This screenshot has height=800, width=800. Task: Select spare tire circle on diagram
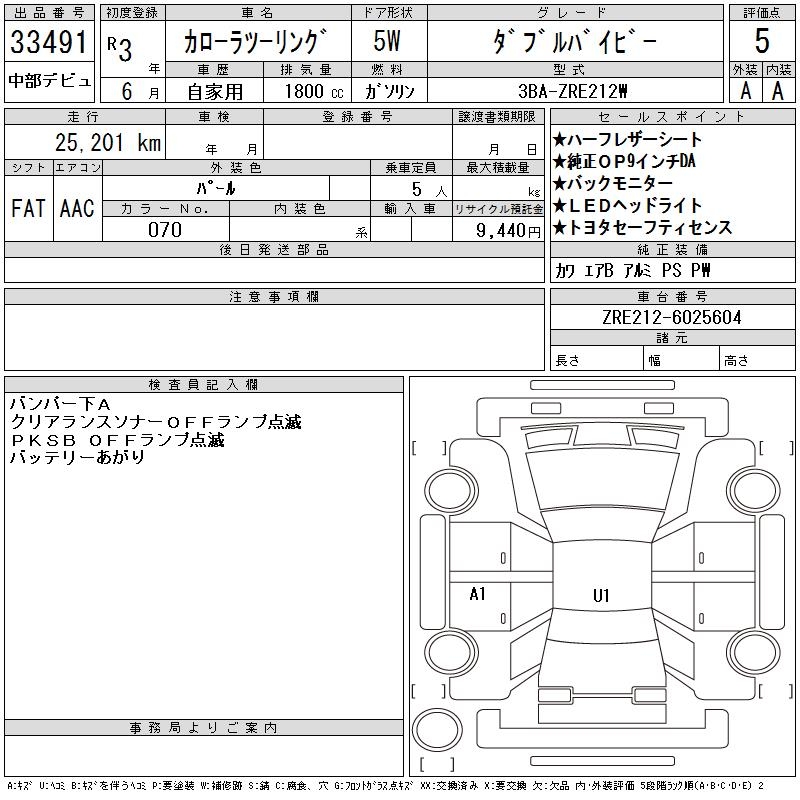coord(437,729)
